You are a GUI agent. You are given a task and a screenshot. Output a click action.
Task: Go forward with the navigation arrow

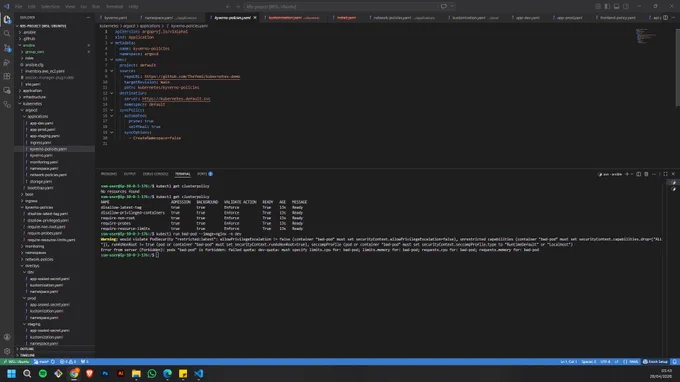(x=238, y=7)
